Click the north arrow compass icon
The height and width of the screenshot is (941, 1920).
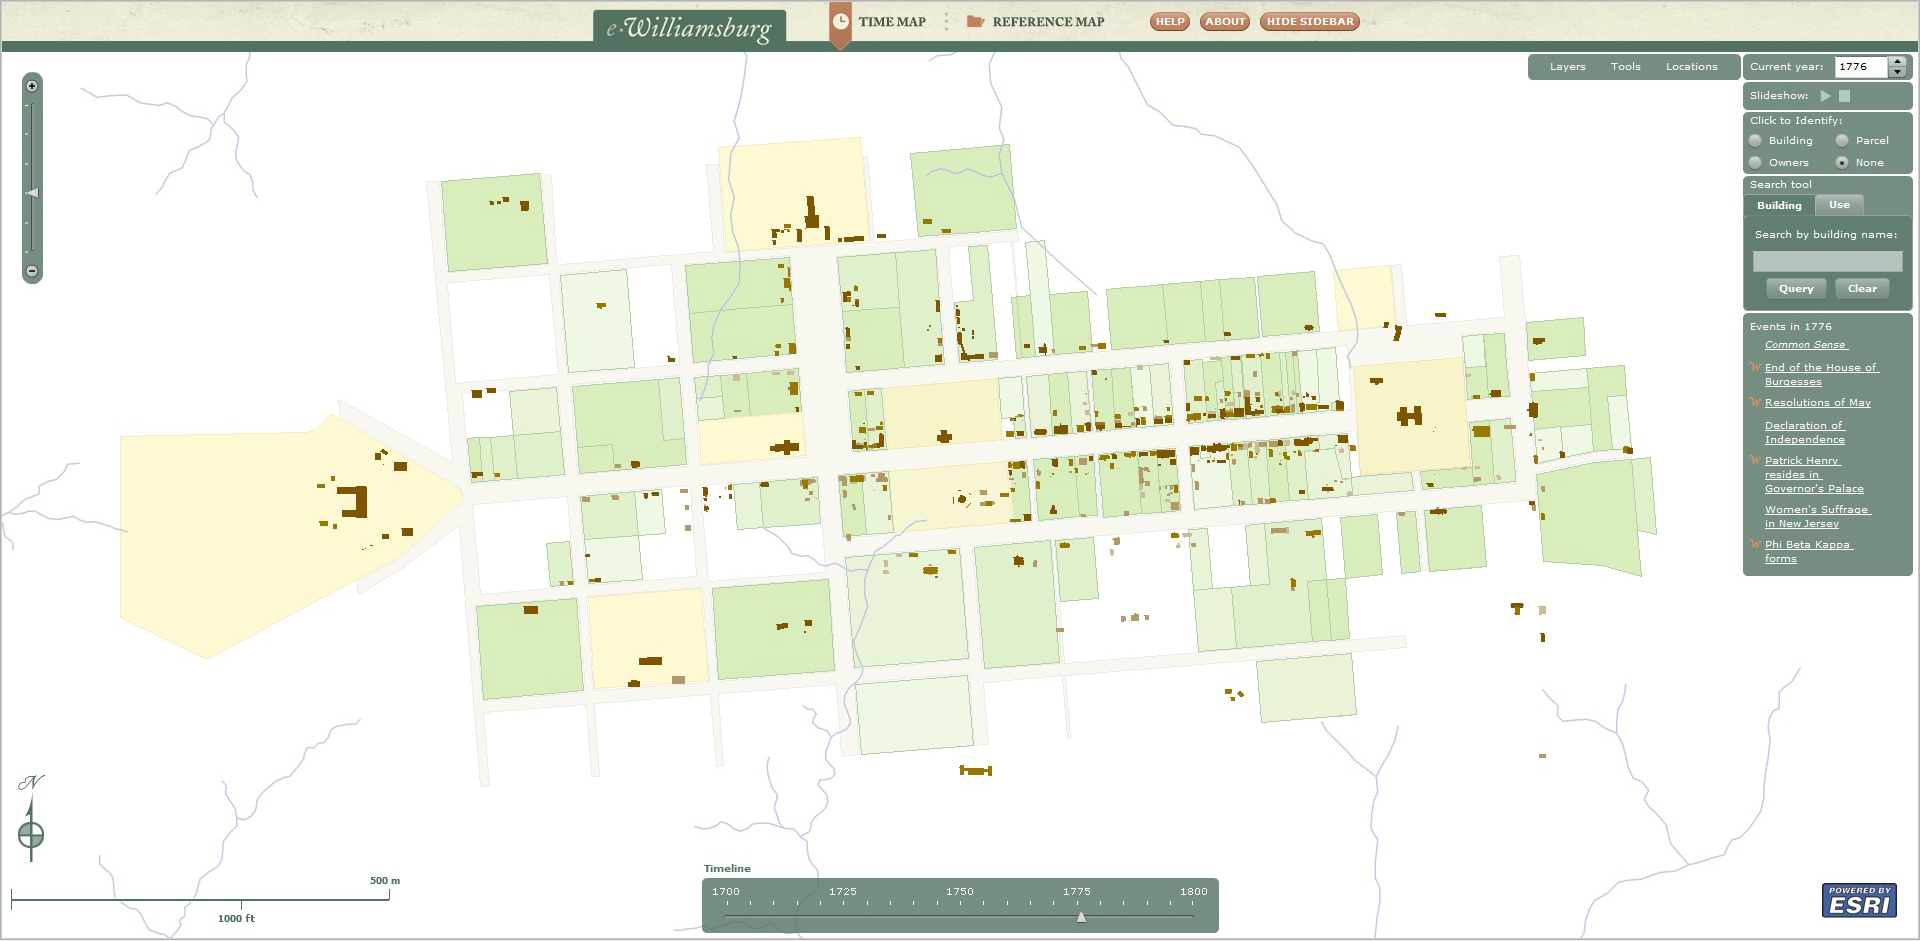(x=31, y=832)
